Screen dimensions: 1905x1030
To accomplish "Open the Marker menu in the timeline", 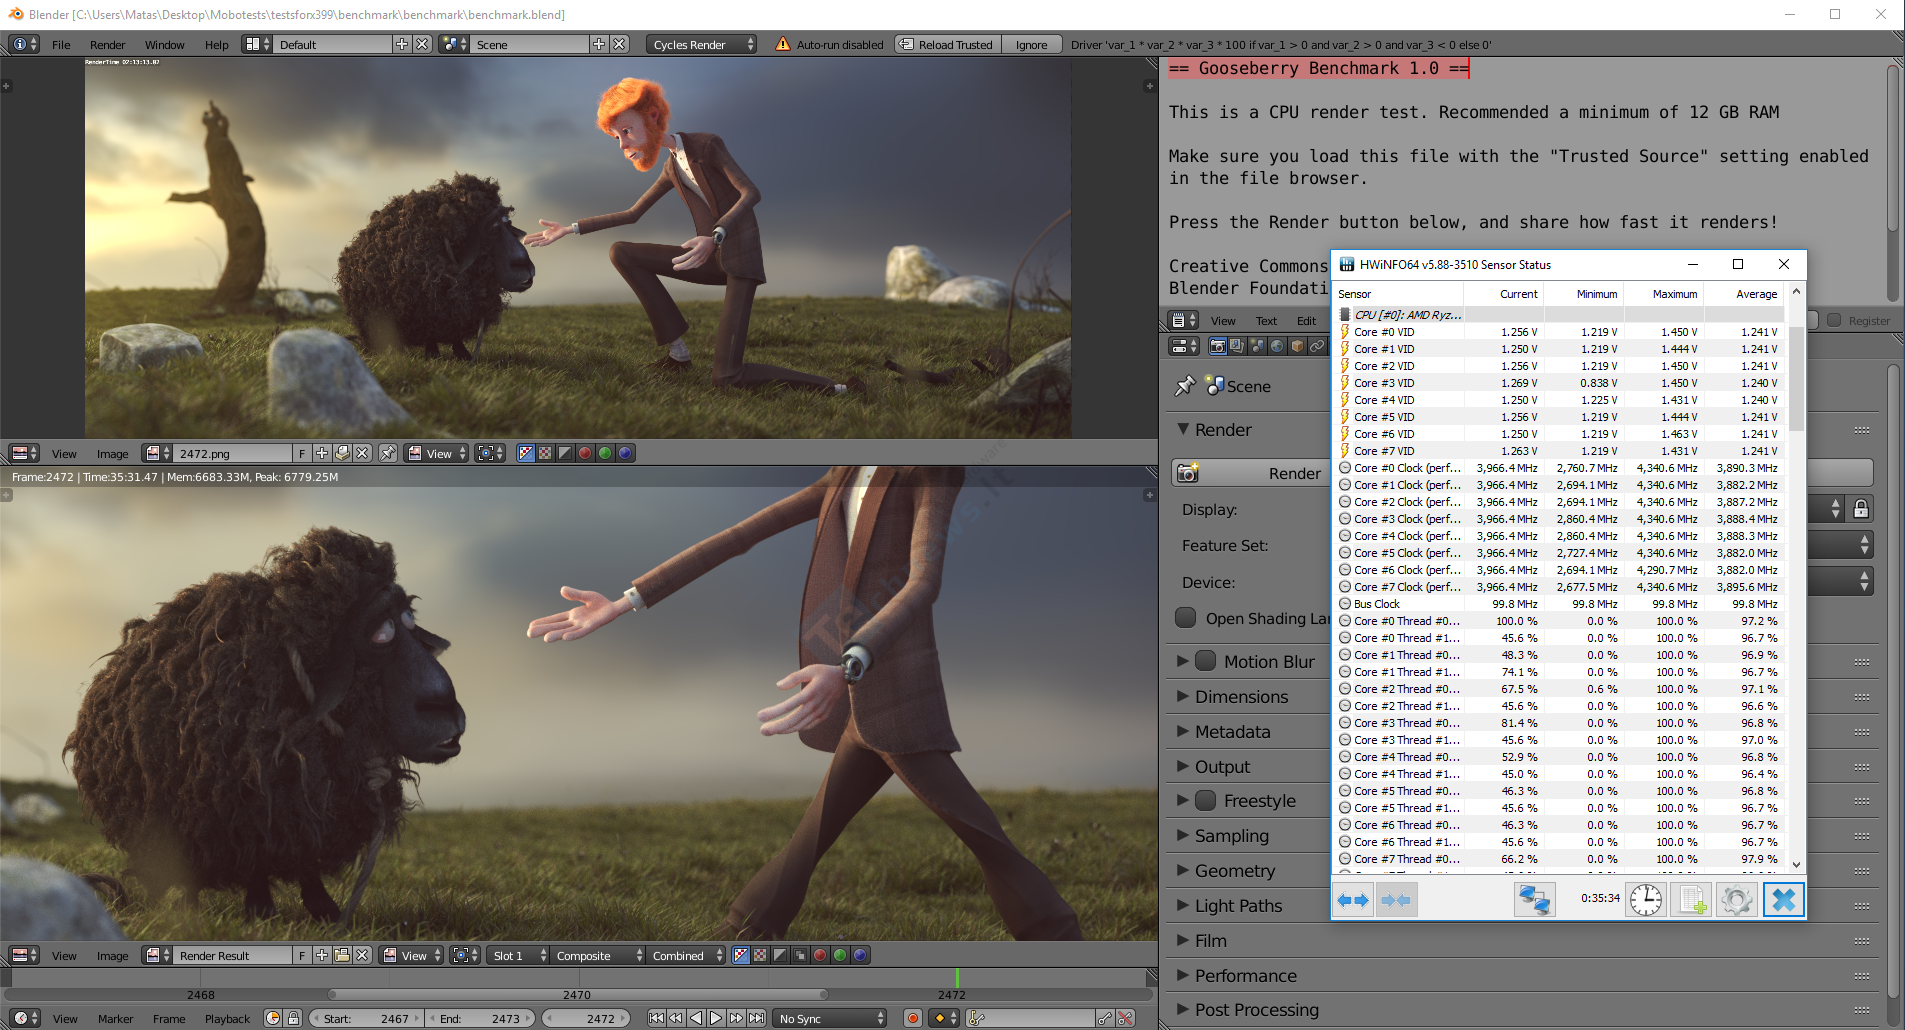I will pos(115,1019).
